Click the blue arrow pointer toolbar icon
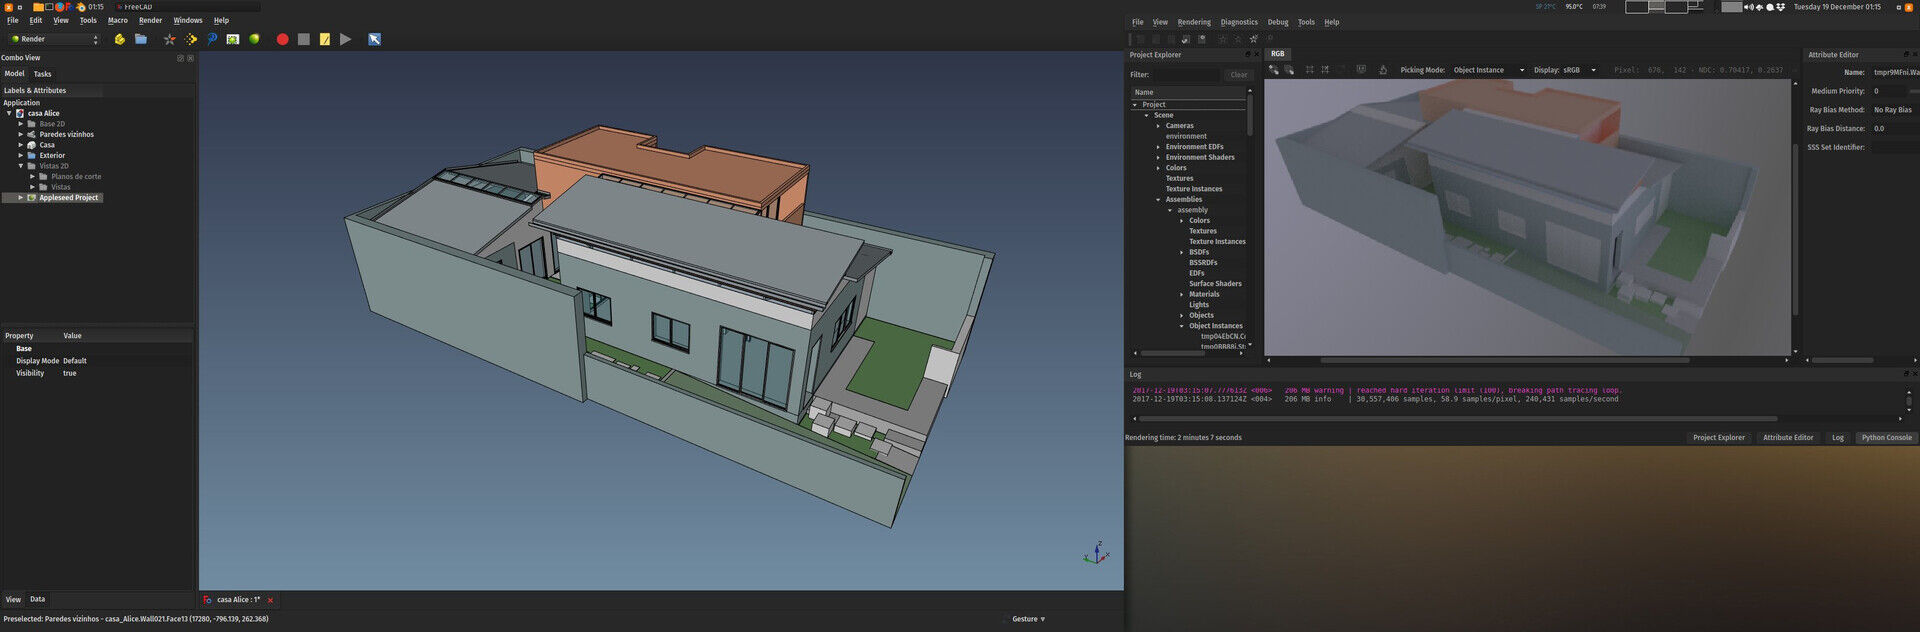This screenshot has width=1920, height=632. (x=374, y=39)
